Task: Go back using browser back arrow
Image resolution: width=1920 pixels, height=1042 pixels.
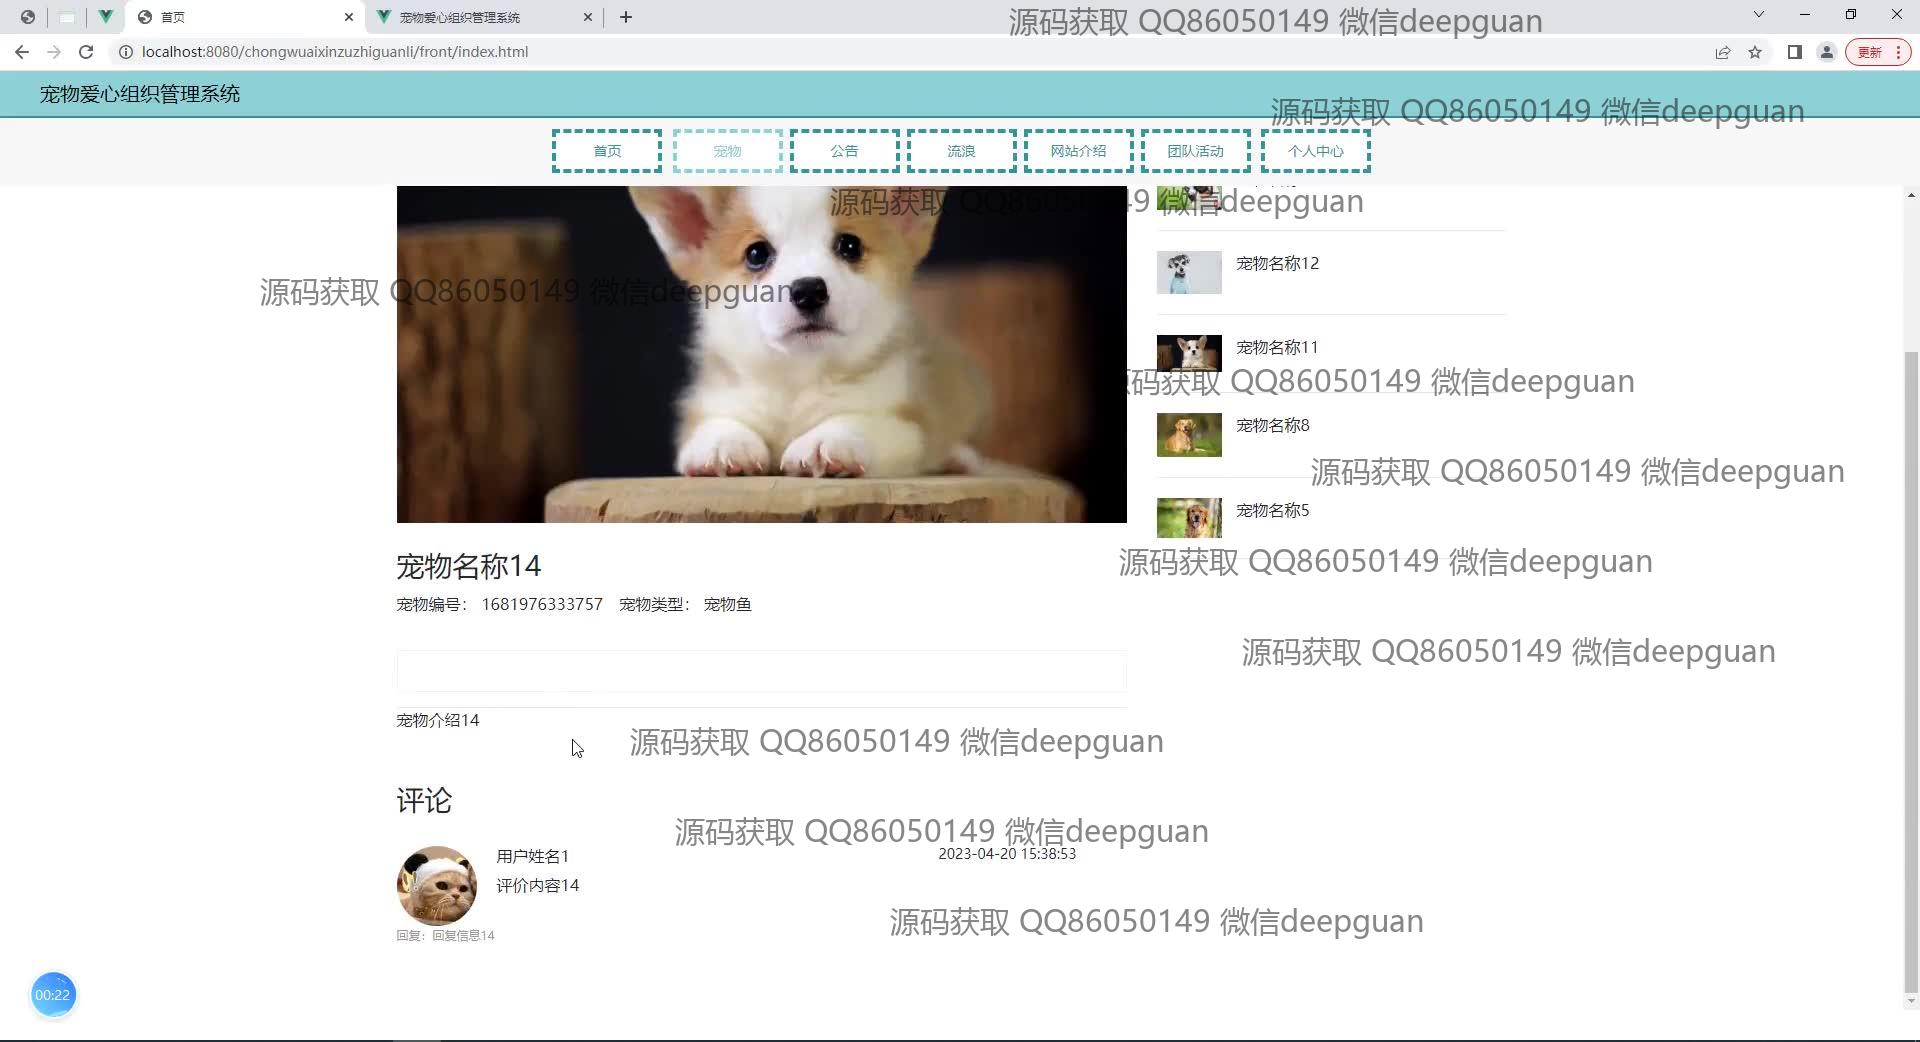Action: coord(22,52)
